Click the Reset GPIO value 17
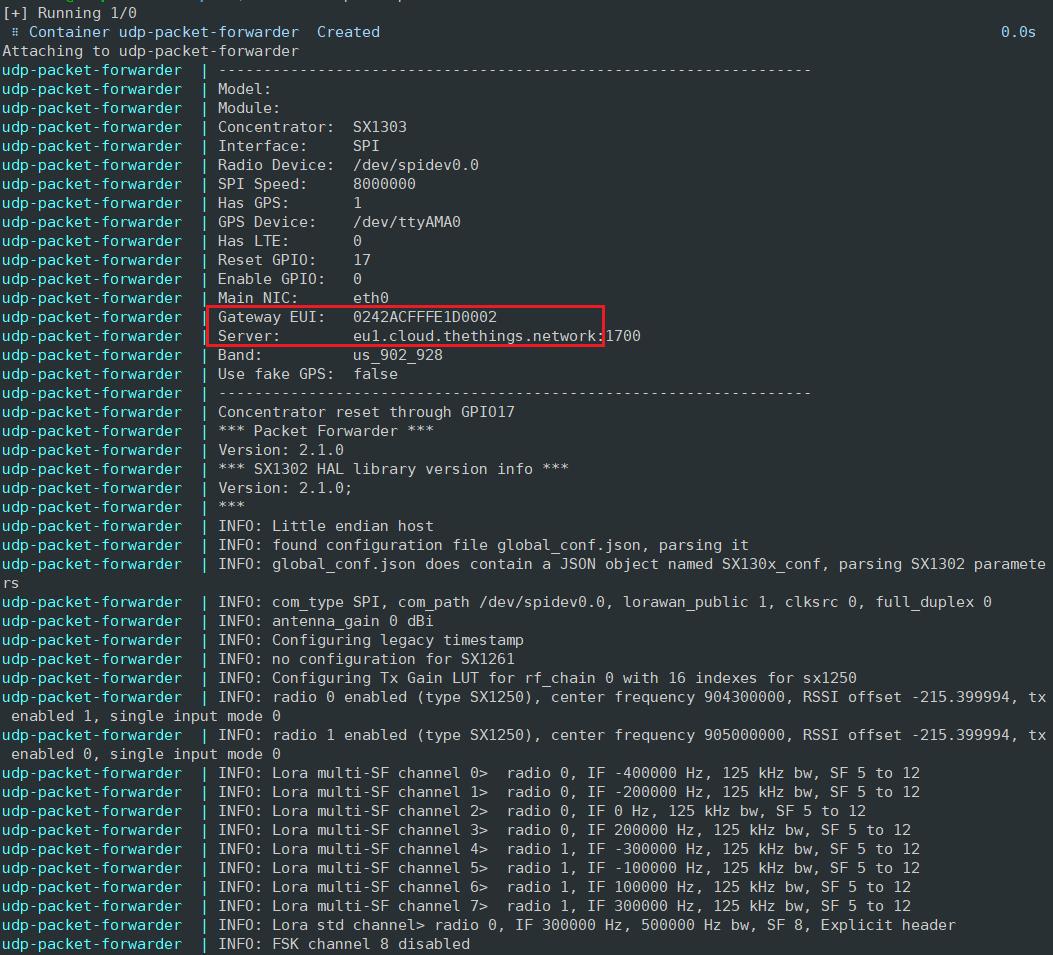 tap(362, 260)
